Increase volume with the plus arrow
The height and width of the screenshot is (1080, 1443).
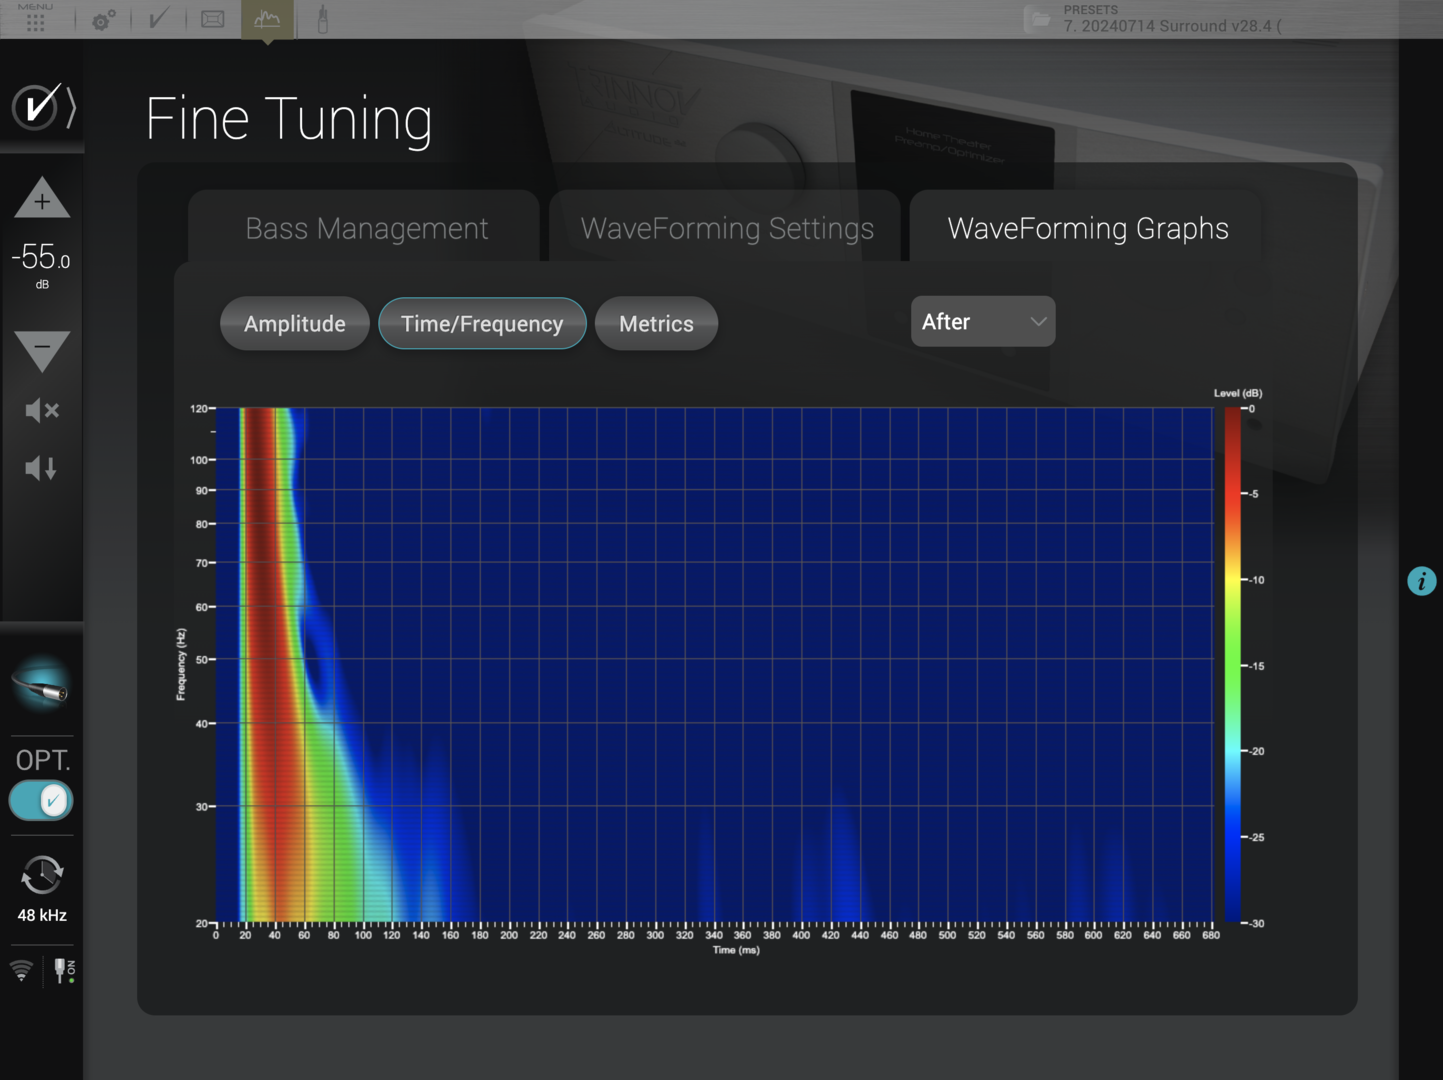click(42, 200)
